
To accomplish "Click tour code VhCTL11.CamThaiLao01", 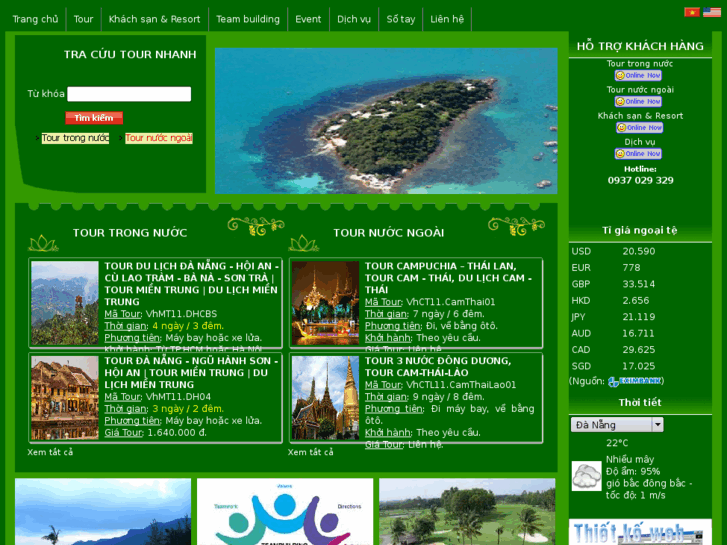I will click(x=461, y=385).
